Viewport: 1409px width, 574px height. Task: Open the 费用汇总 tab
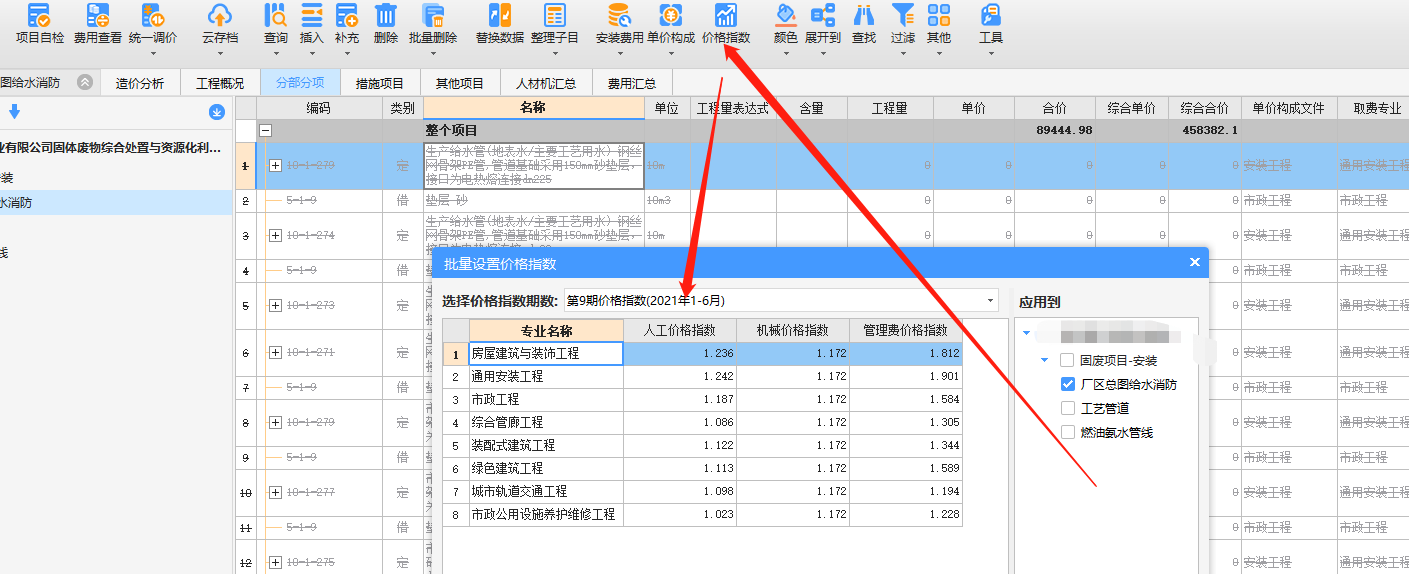point(632,83)
